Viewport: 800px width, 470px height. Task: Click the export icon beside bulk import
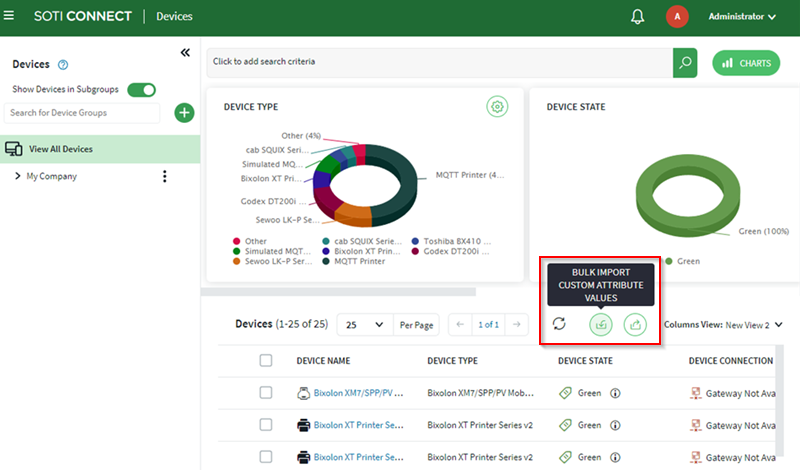tap(635, 325)
